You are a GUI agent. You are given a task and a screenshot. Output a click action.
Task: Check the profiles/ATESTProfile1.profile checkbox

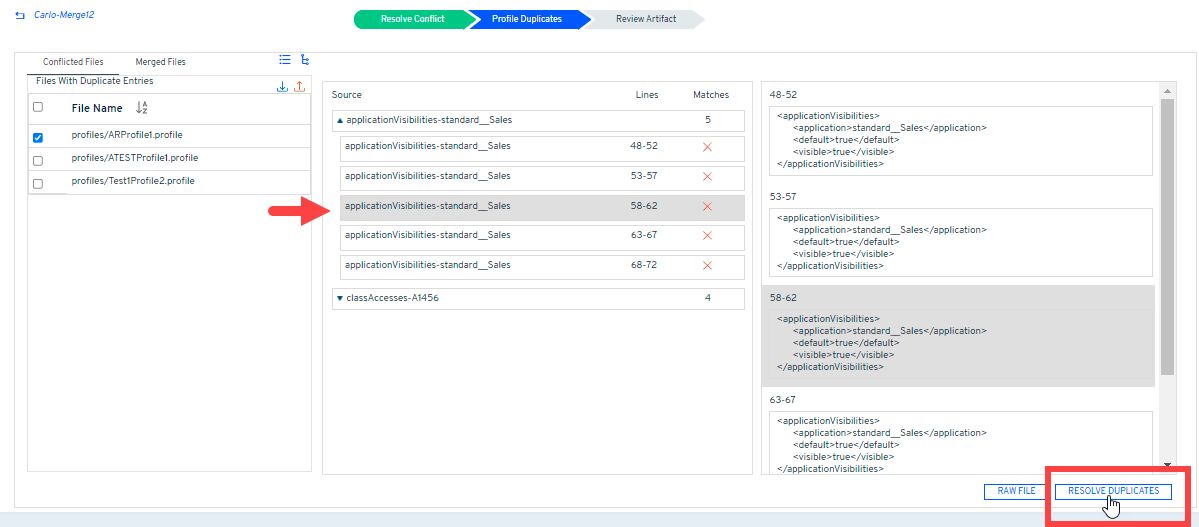[x=38, y=161]
